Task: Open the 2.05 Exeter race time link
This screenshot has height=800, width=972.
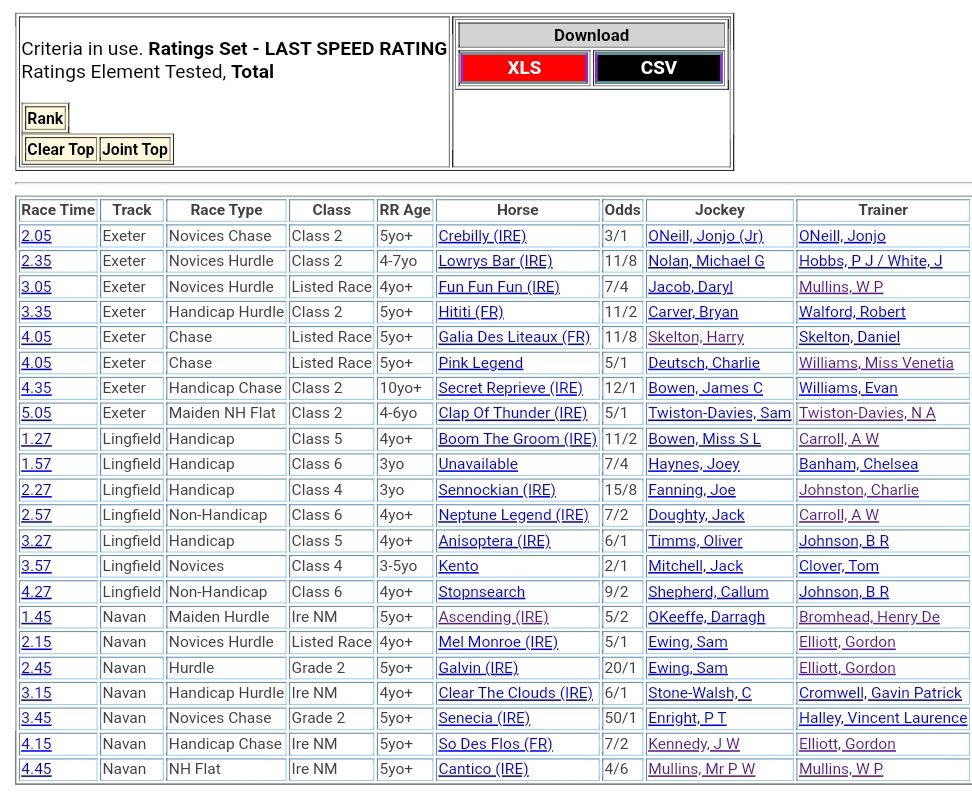Action: click(36, 236)
